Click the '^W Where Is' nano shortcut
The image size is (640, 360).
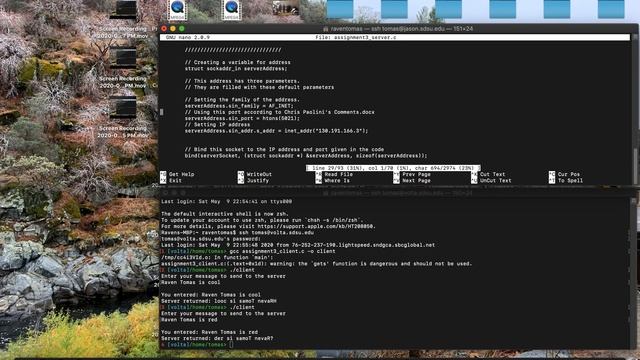coord(333,180)
